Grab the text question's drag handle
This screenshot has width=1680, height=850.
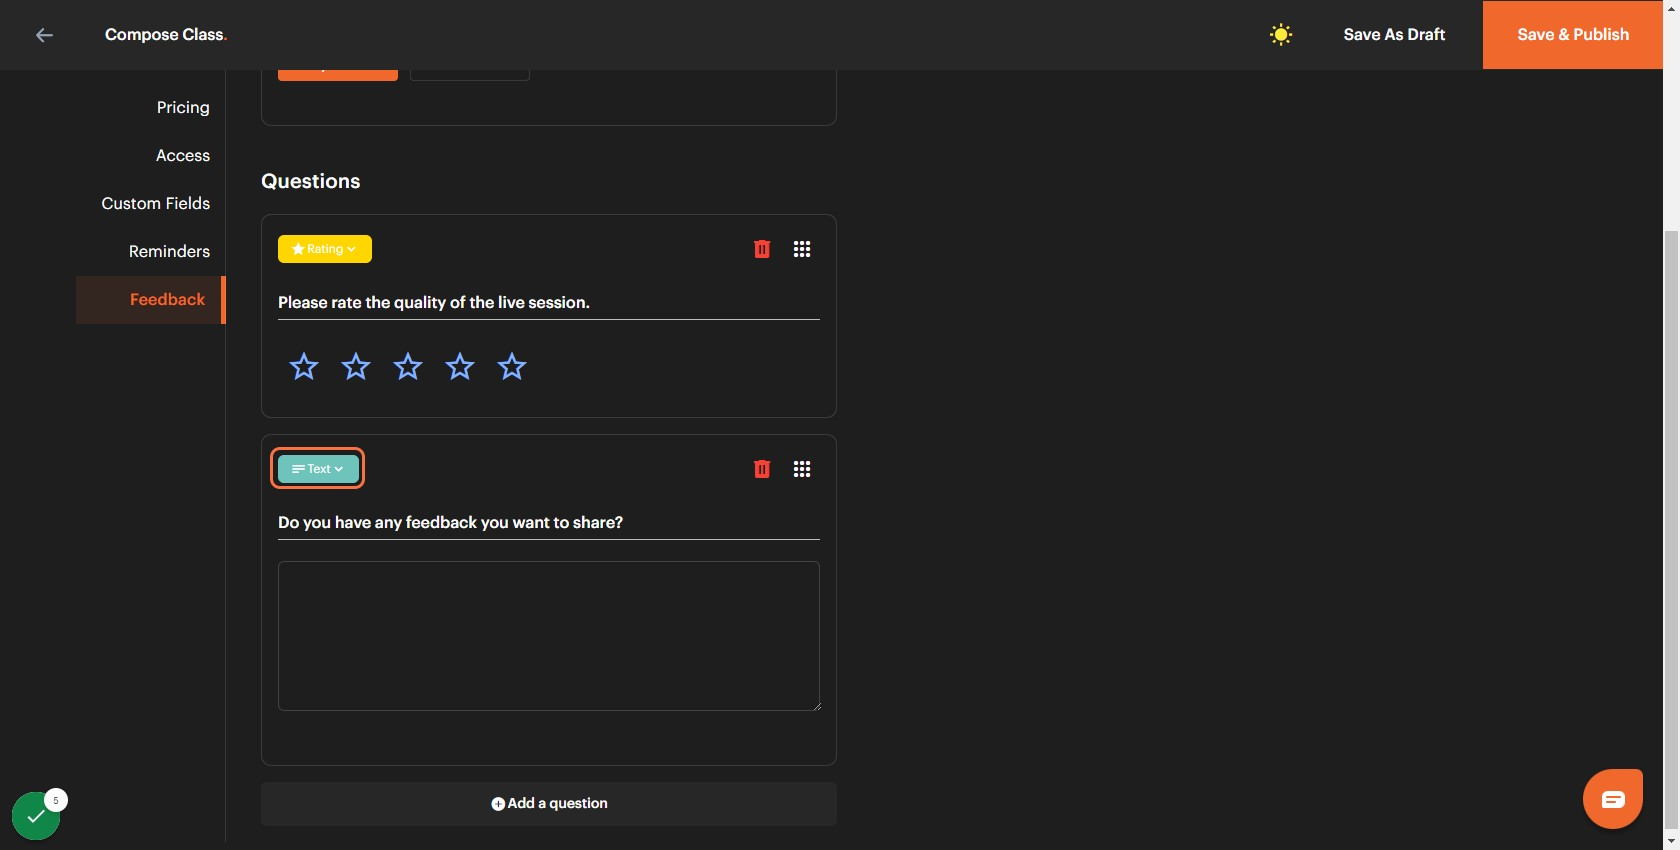pyautogui.click(x=802, y=469)
